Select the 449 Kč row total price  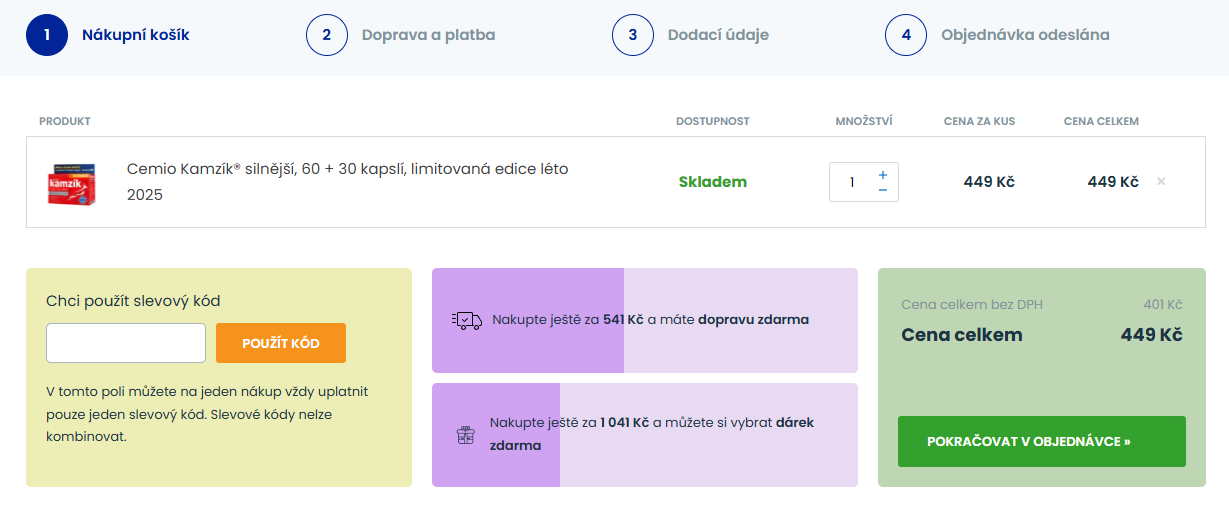pyautogui.click(x=1113, y=182)
